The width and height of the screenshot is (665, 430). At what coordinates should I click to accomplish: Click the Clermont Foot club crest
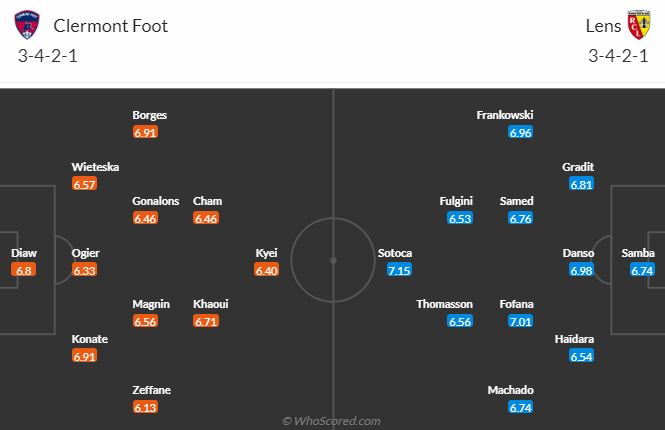point(27,25)
